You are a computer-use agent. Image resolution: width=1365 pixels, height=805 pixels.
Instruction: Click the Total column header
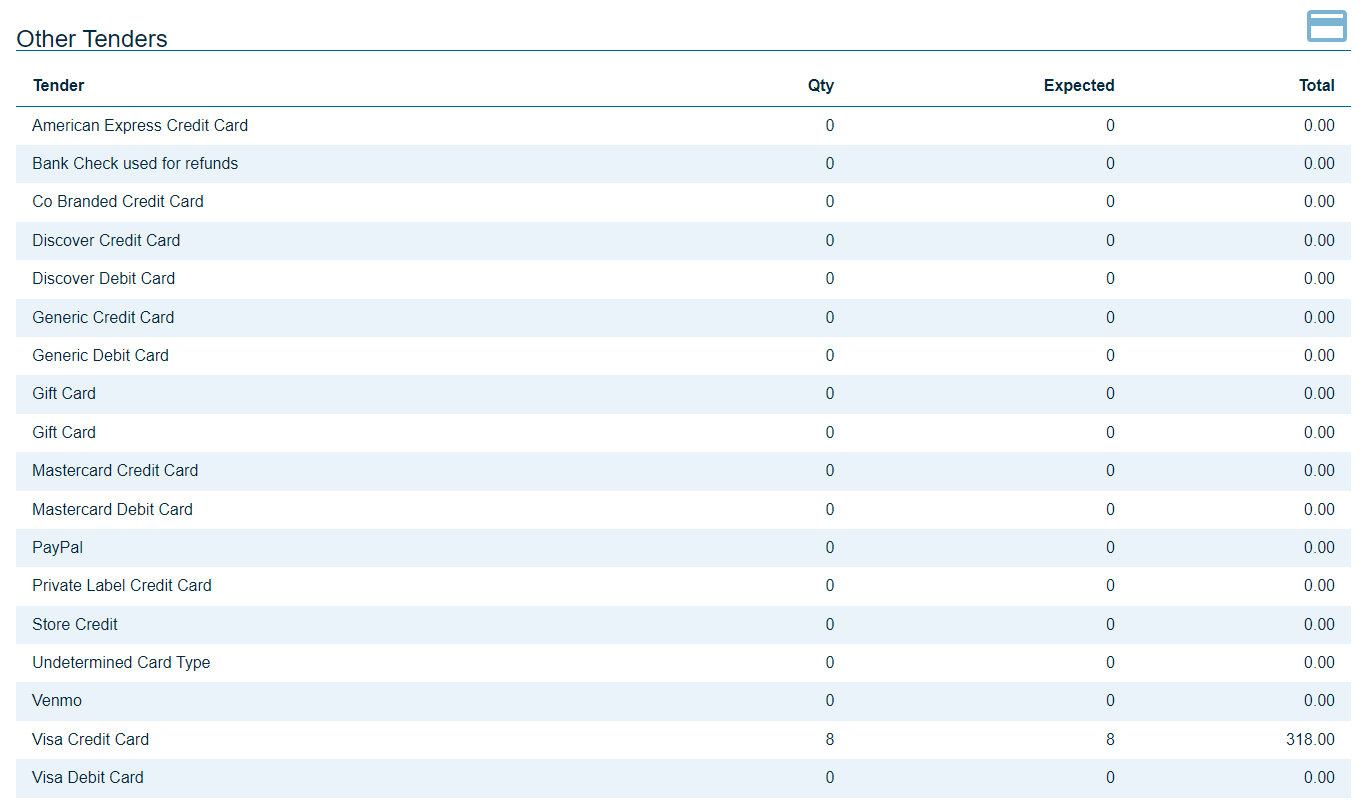click(1316, 86)
